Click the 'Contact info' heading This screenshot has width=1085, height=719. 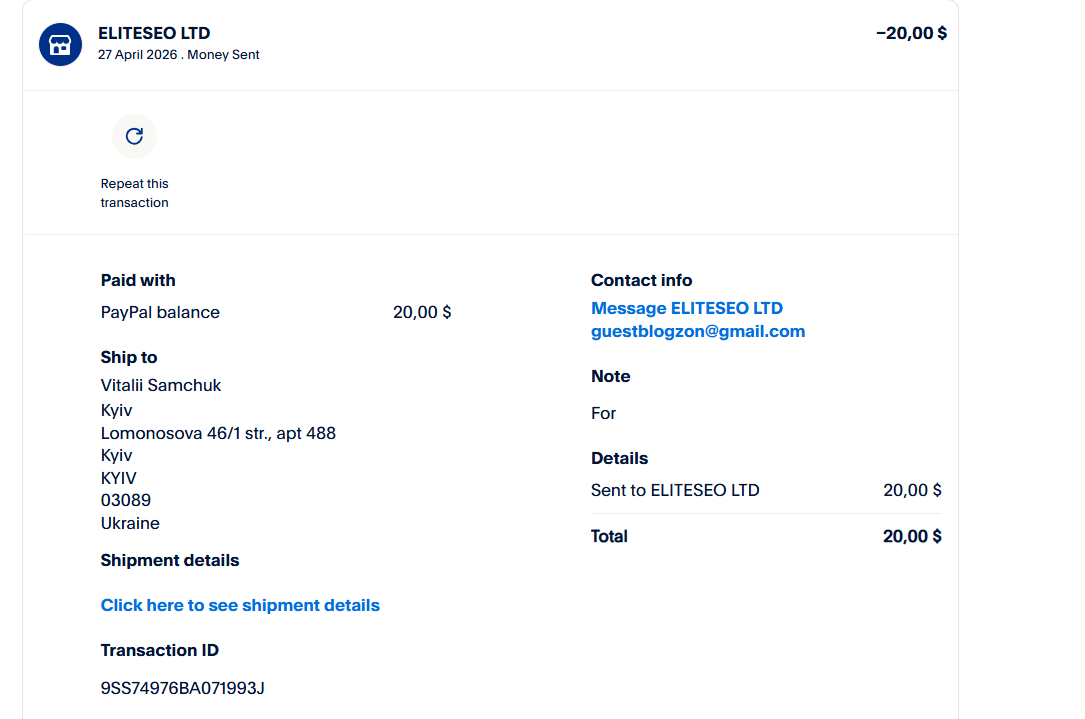(x=641, y=280)
